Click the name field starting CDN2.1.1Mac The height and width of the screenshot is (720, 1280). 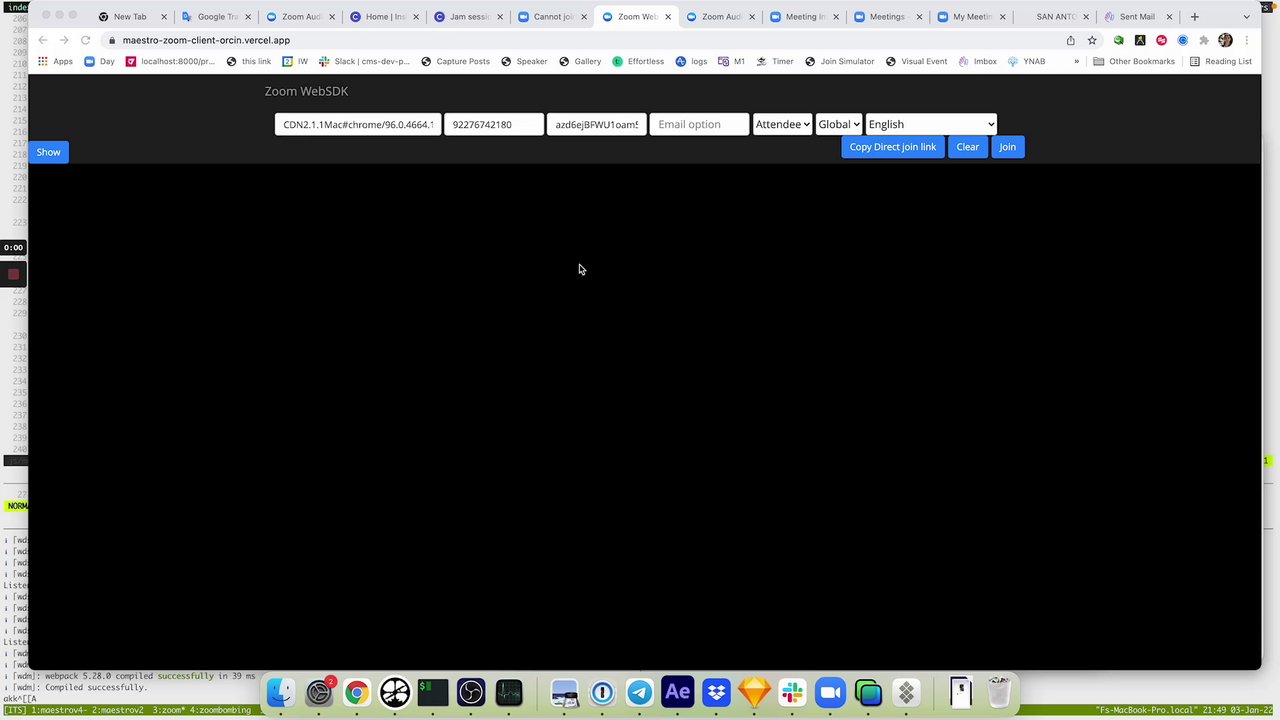pyautogui.click(x=358, y=124)
